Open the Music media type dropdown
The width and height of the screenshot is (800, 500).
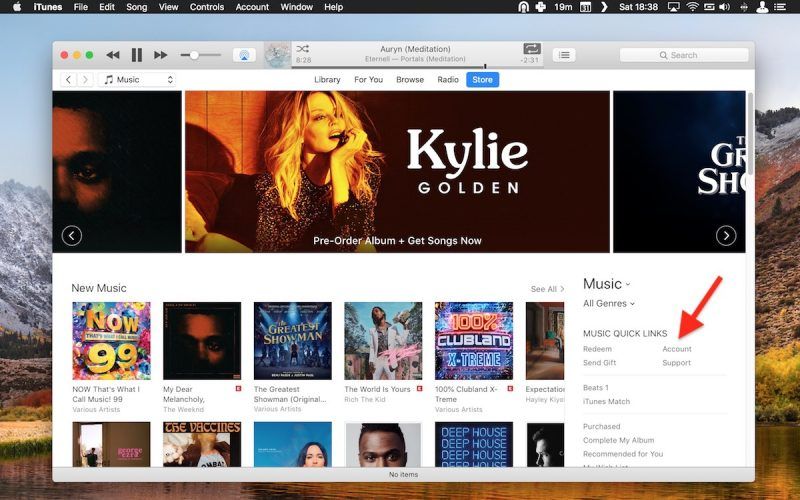pyautogui.click(x=138, y=80)
